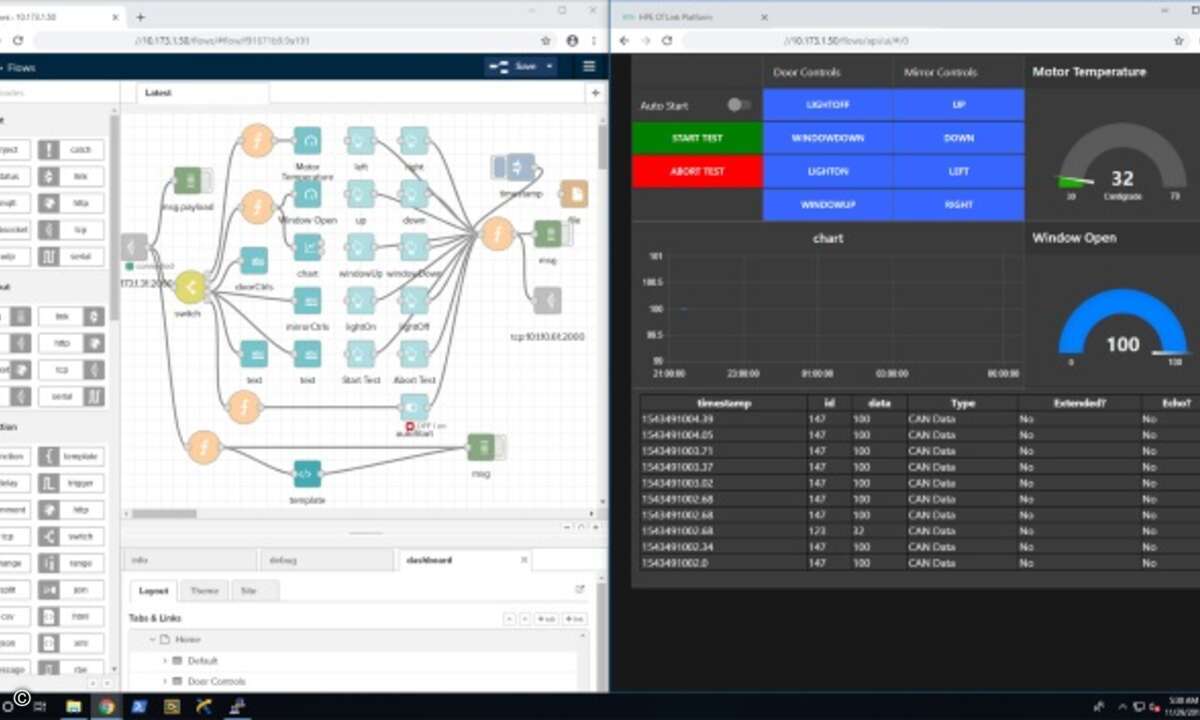Select the lightOff button node
1200x720 pixels.
pos(414,301)
